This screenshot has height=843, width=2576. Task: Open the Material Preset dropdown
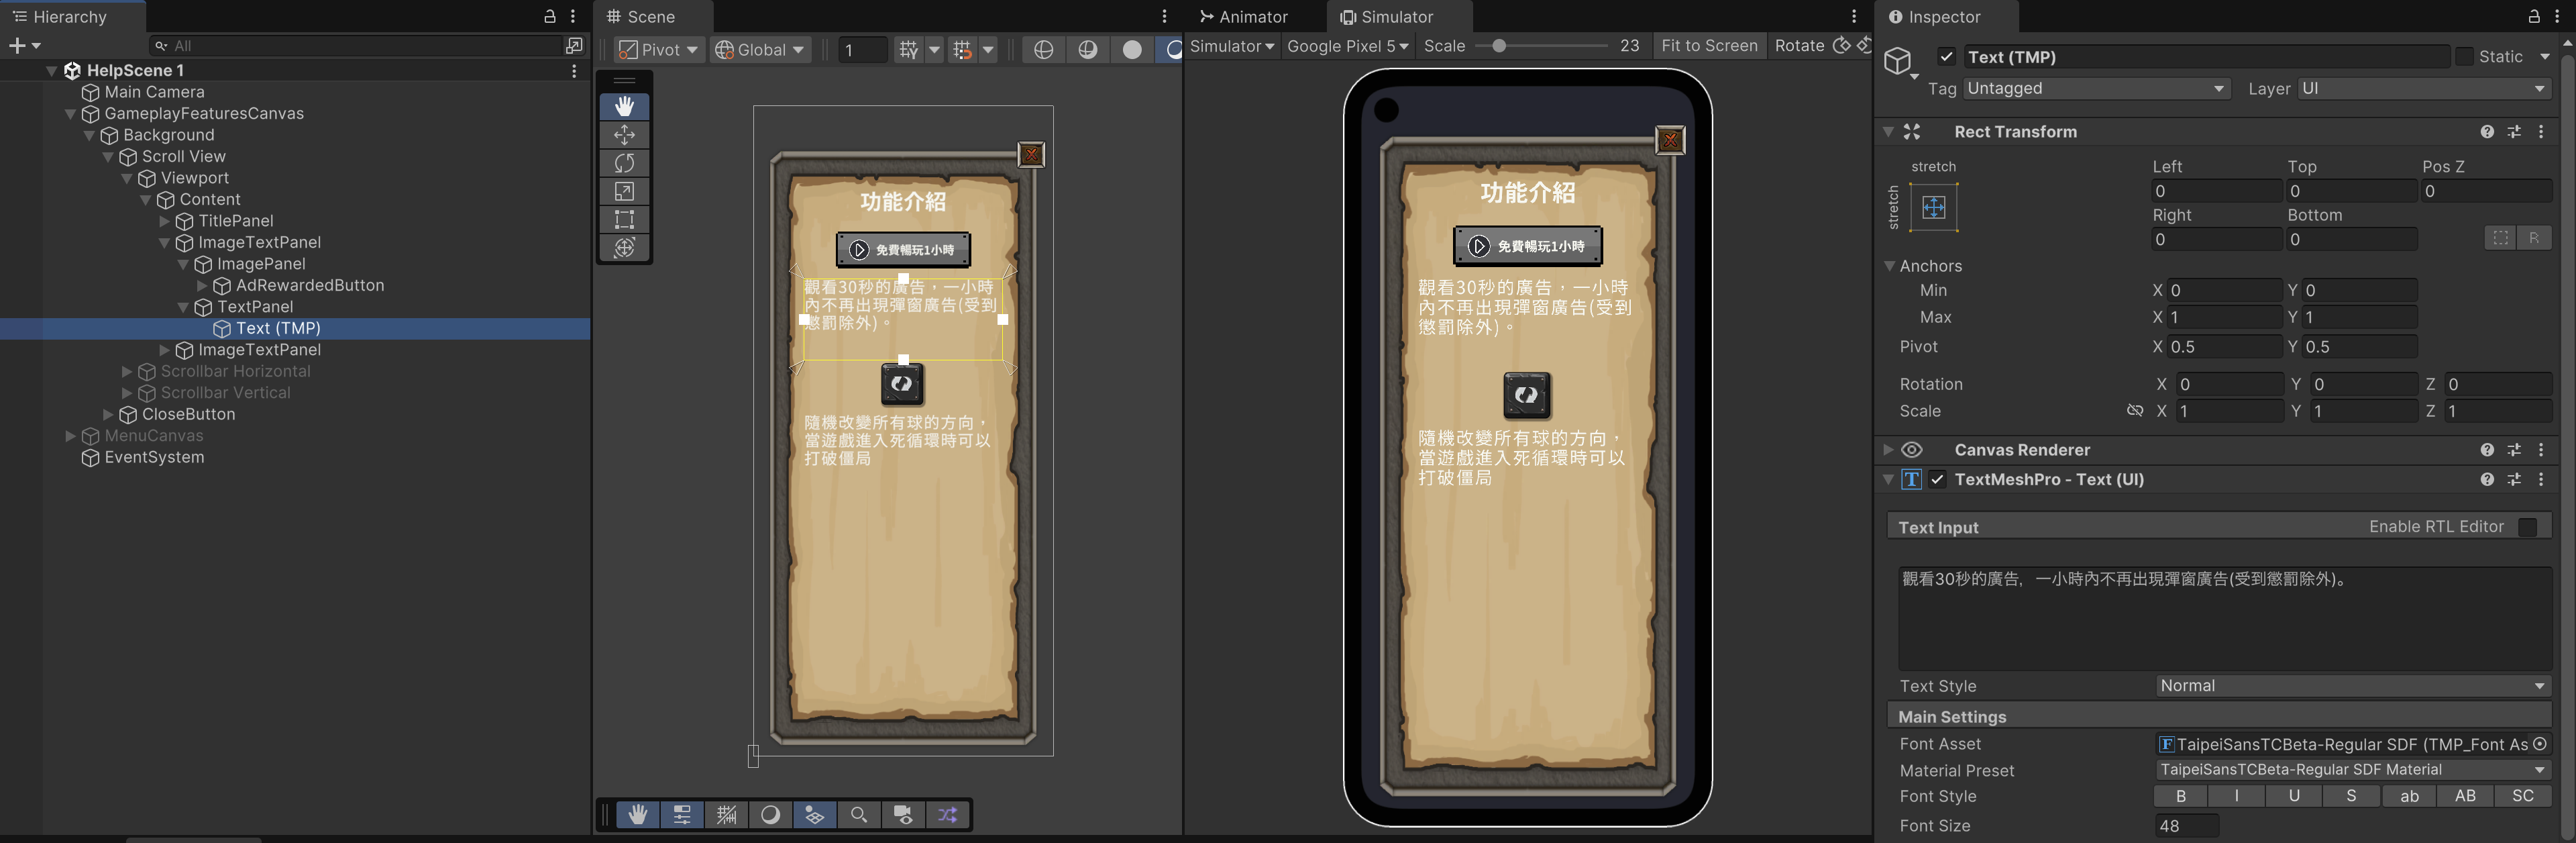click(2353, 770)
